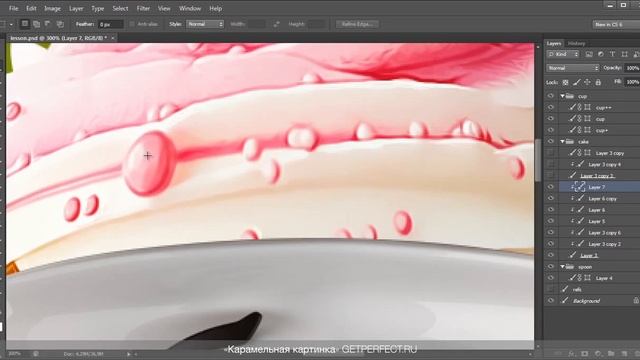
Task: Open the New in CS 6 workspace dropdown
Action: (616, 24)
